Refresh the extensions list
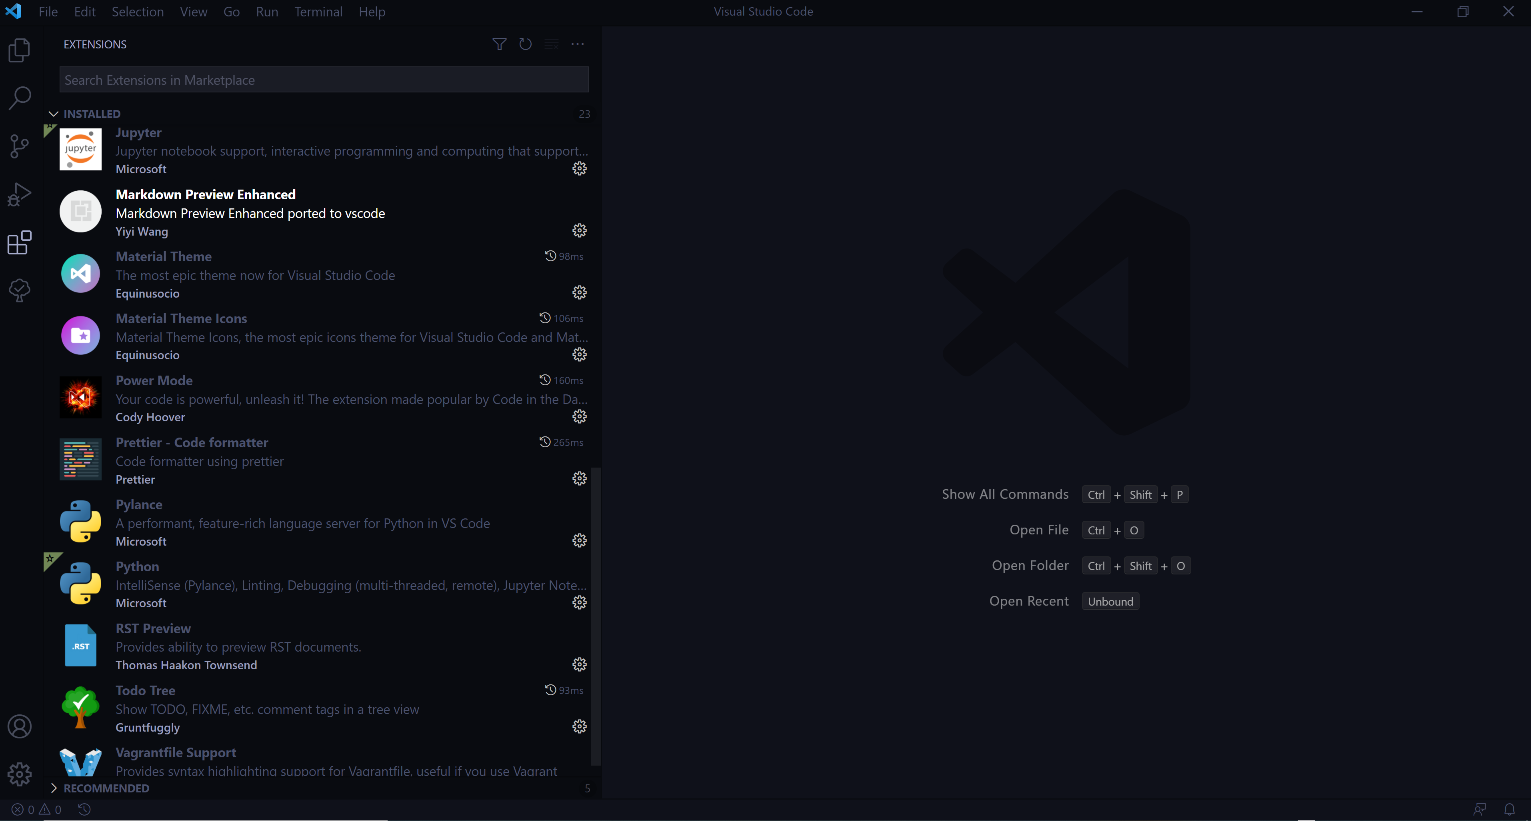Viewport: 1531px width, 821px height. [525, 44]
